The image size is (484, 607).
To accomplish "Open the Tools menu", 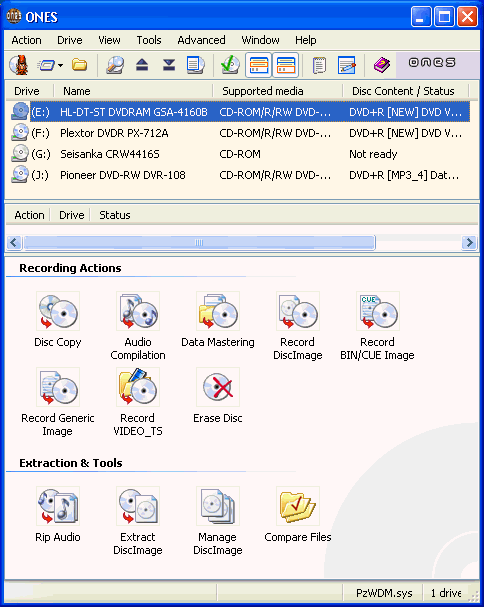I will tap(149, 40).
